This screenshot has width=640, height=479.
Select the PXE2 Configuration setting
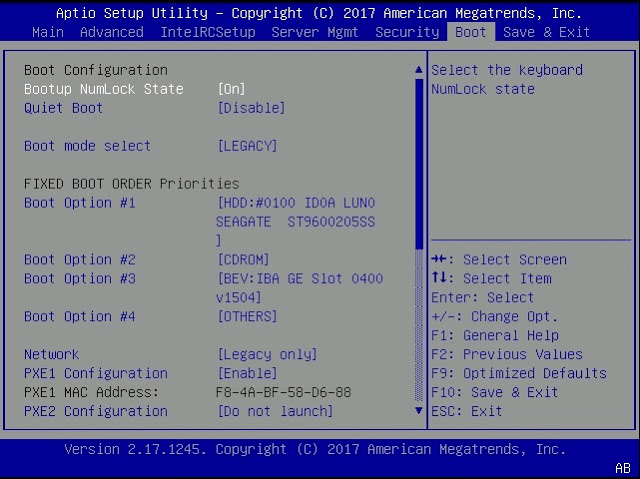[x=96, y=411]
